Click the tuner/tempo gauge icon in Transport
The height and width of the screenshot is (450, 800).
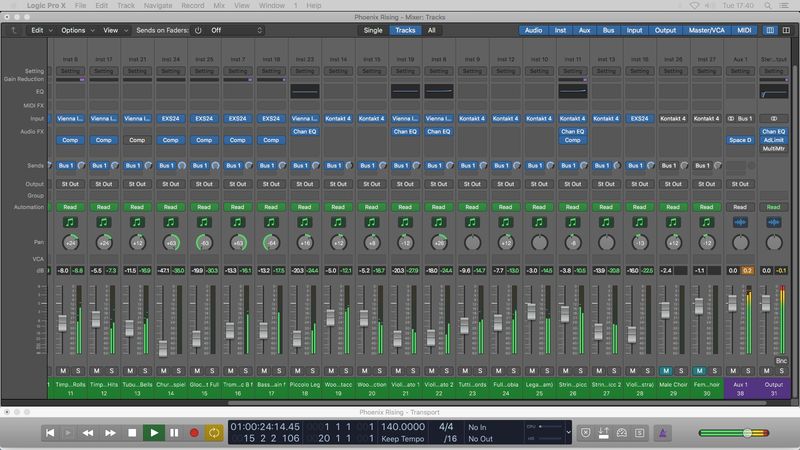tap(621, 433)
